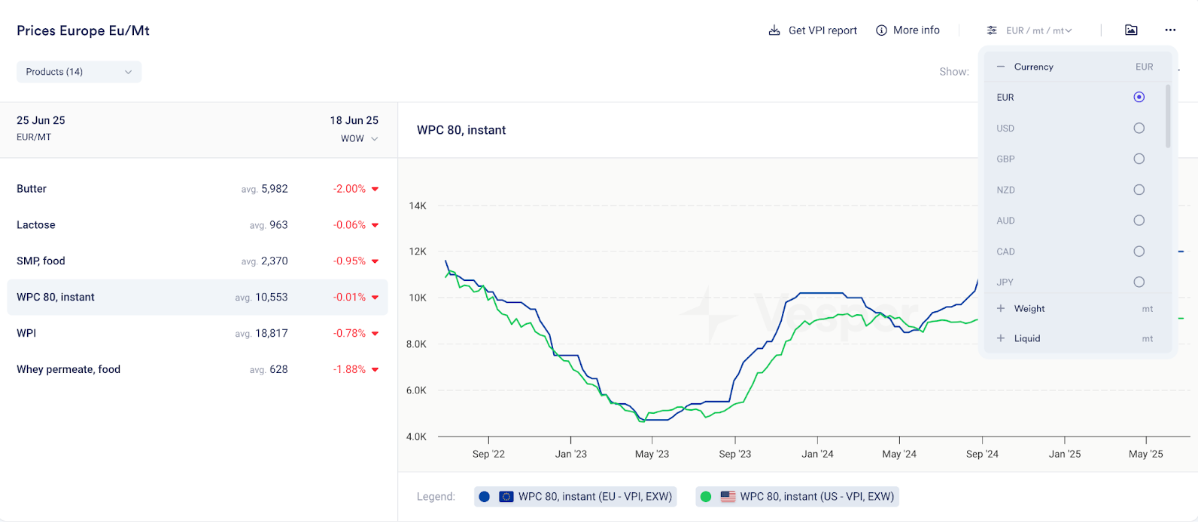Screen dimensions: 1198x522
Task: Open the WOW comparison period dropdown
Action: point(359,139)
